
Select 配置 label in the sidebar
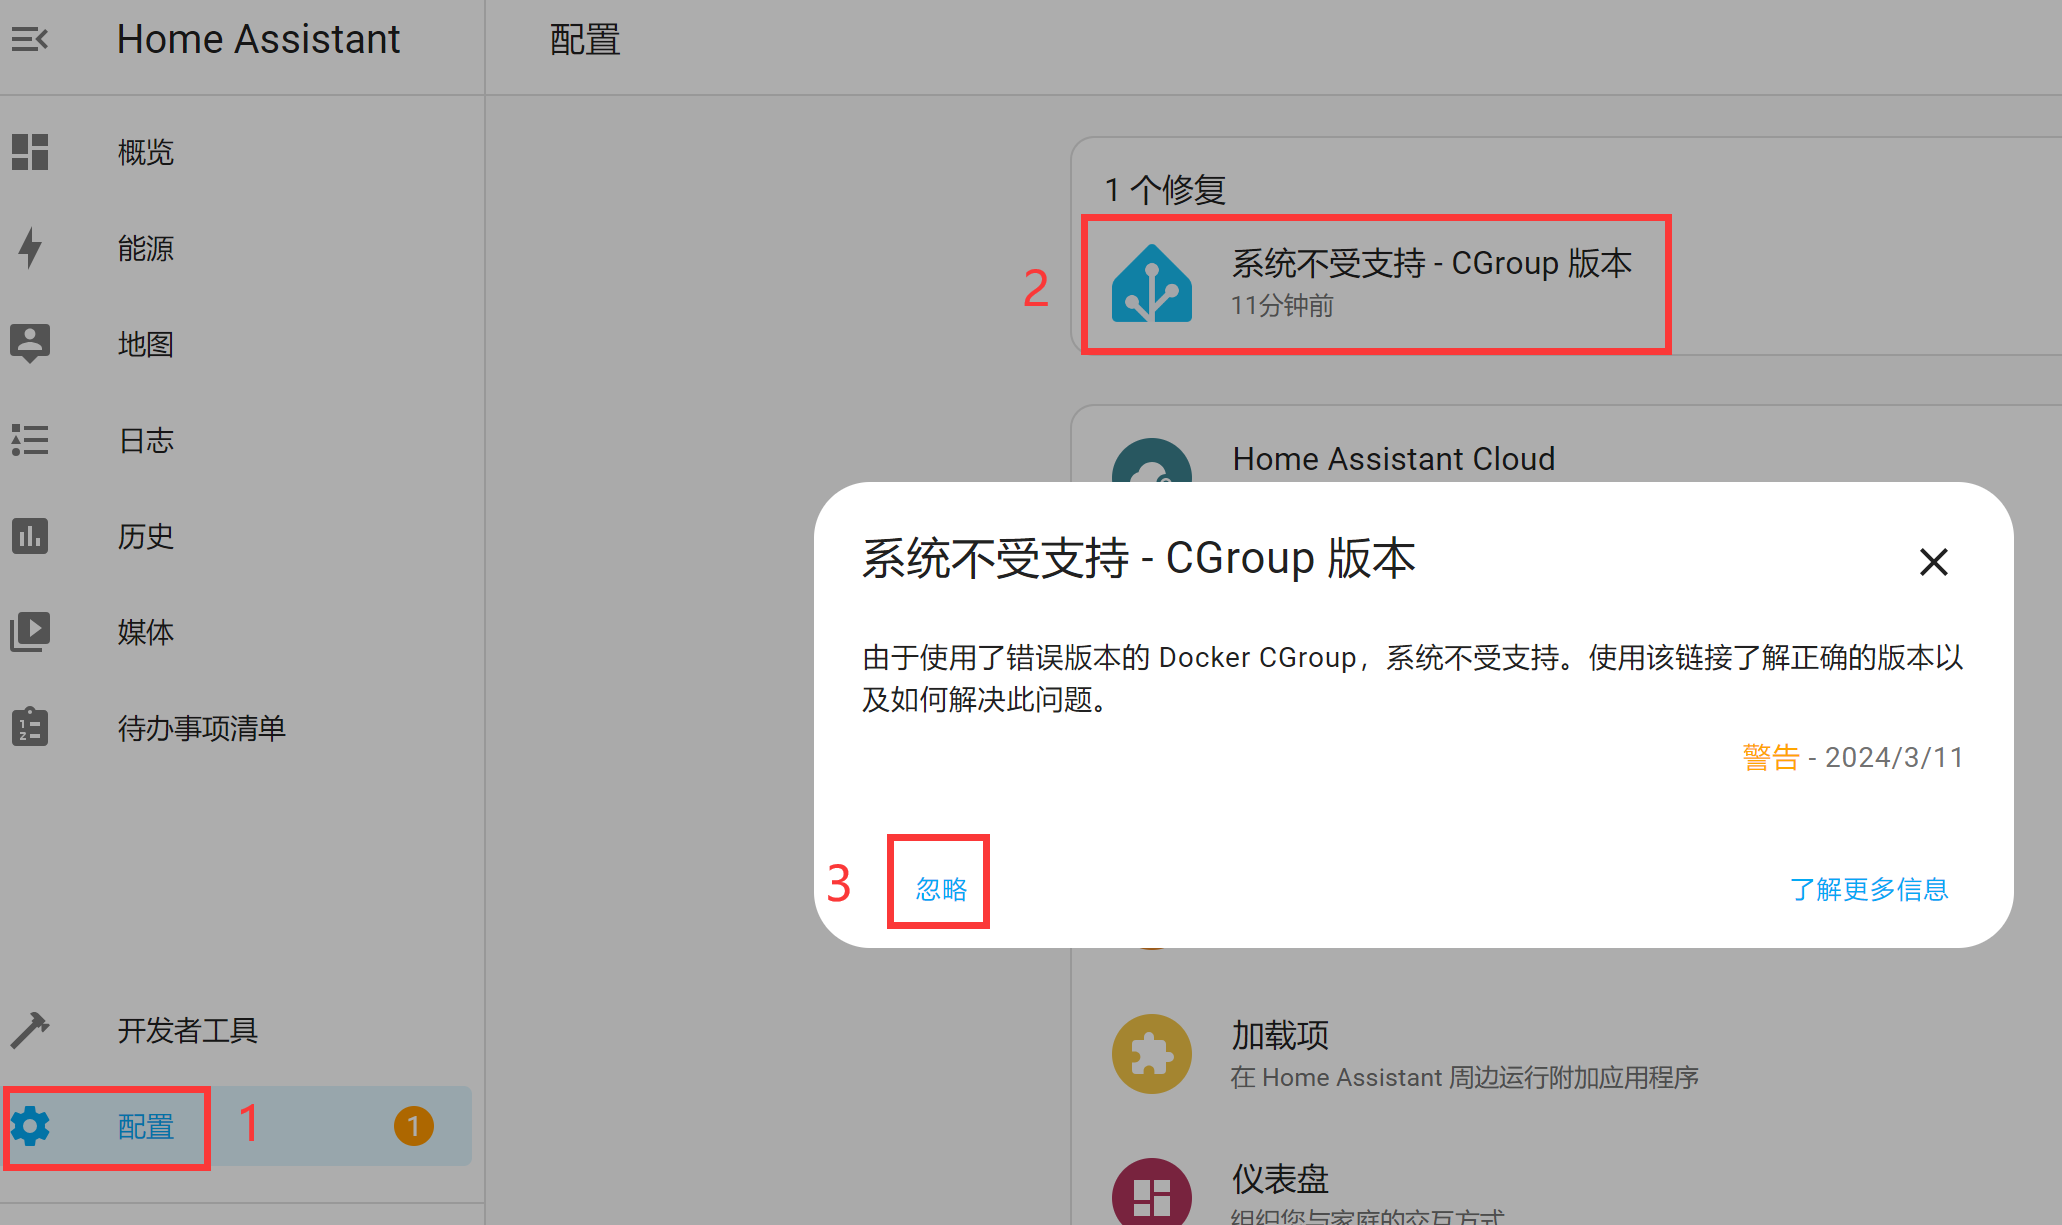tap(146, 1127)
